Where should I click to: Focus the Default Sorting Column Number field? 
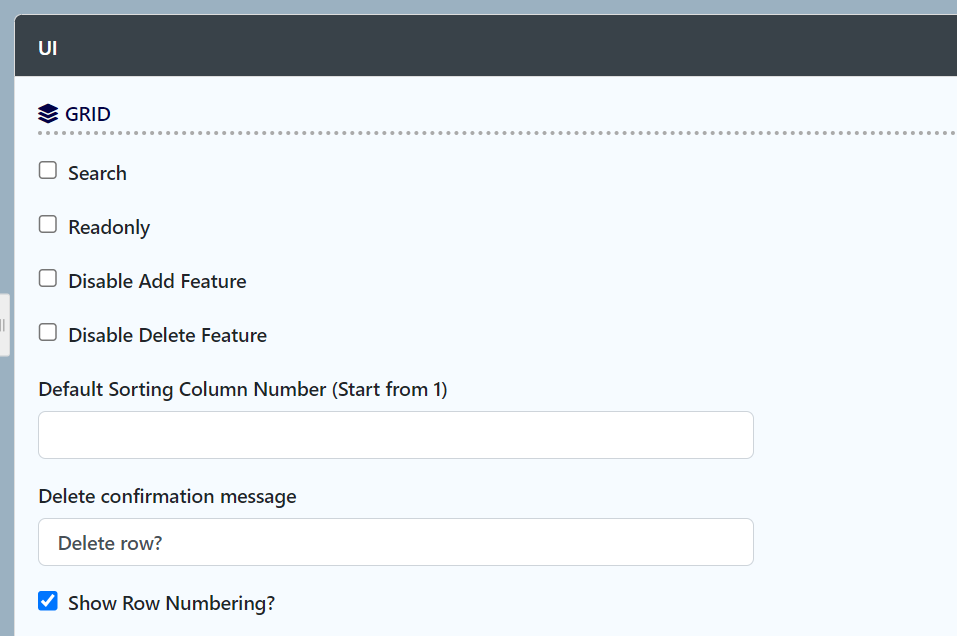pos(396,435)
